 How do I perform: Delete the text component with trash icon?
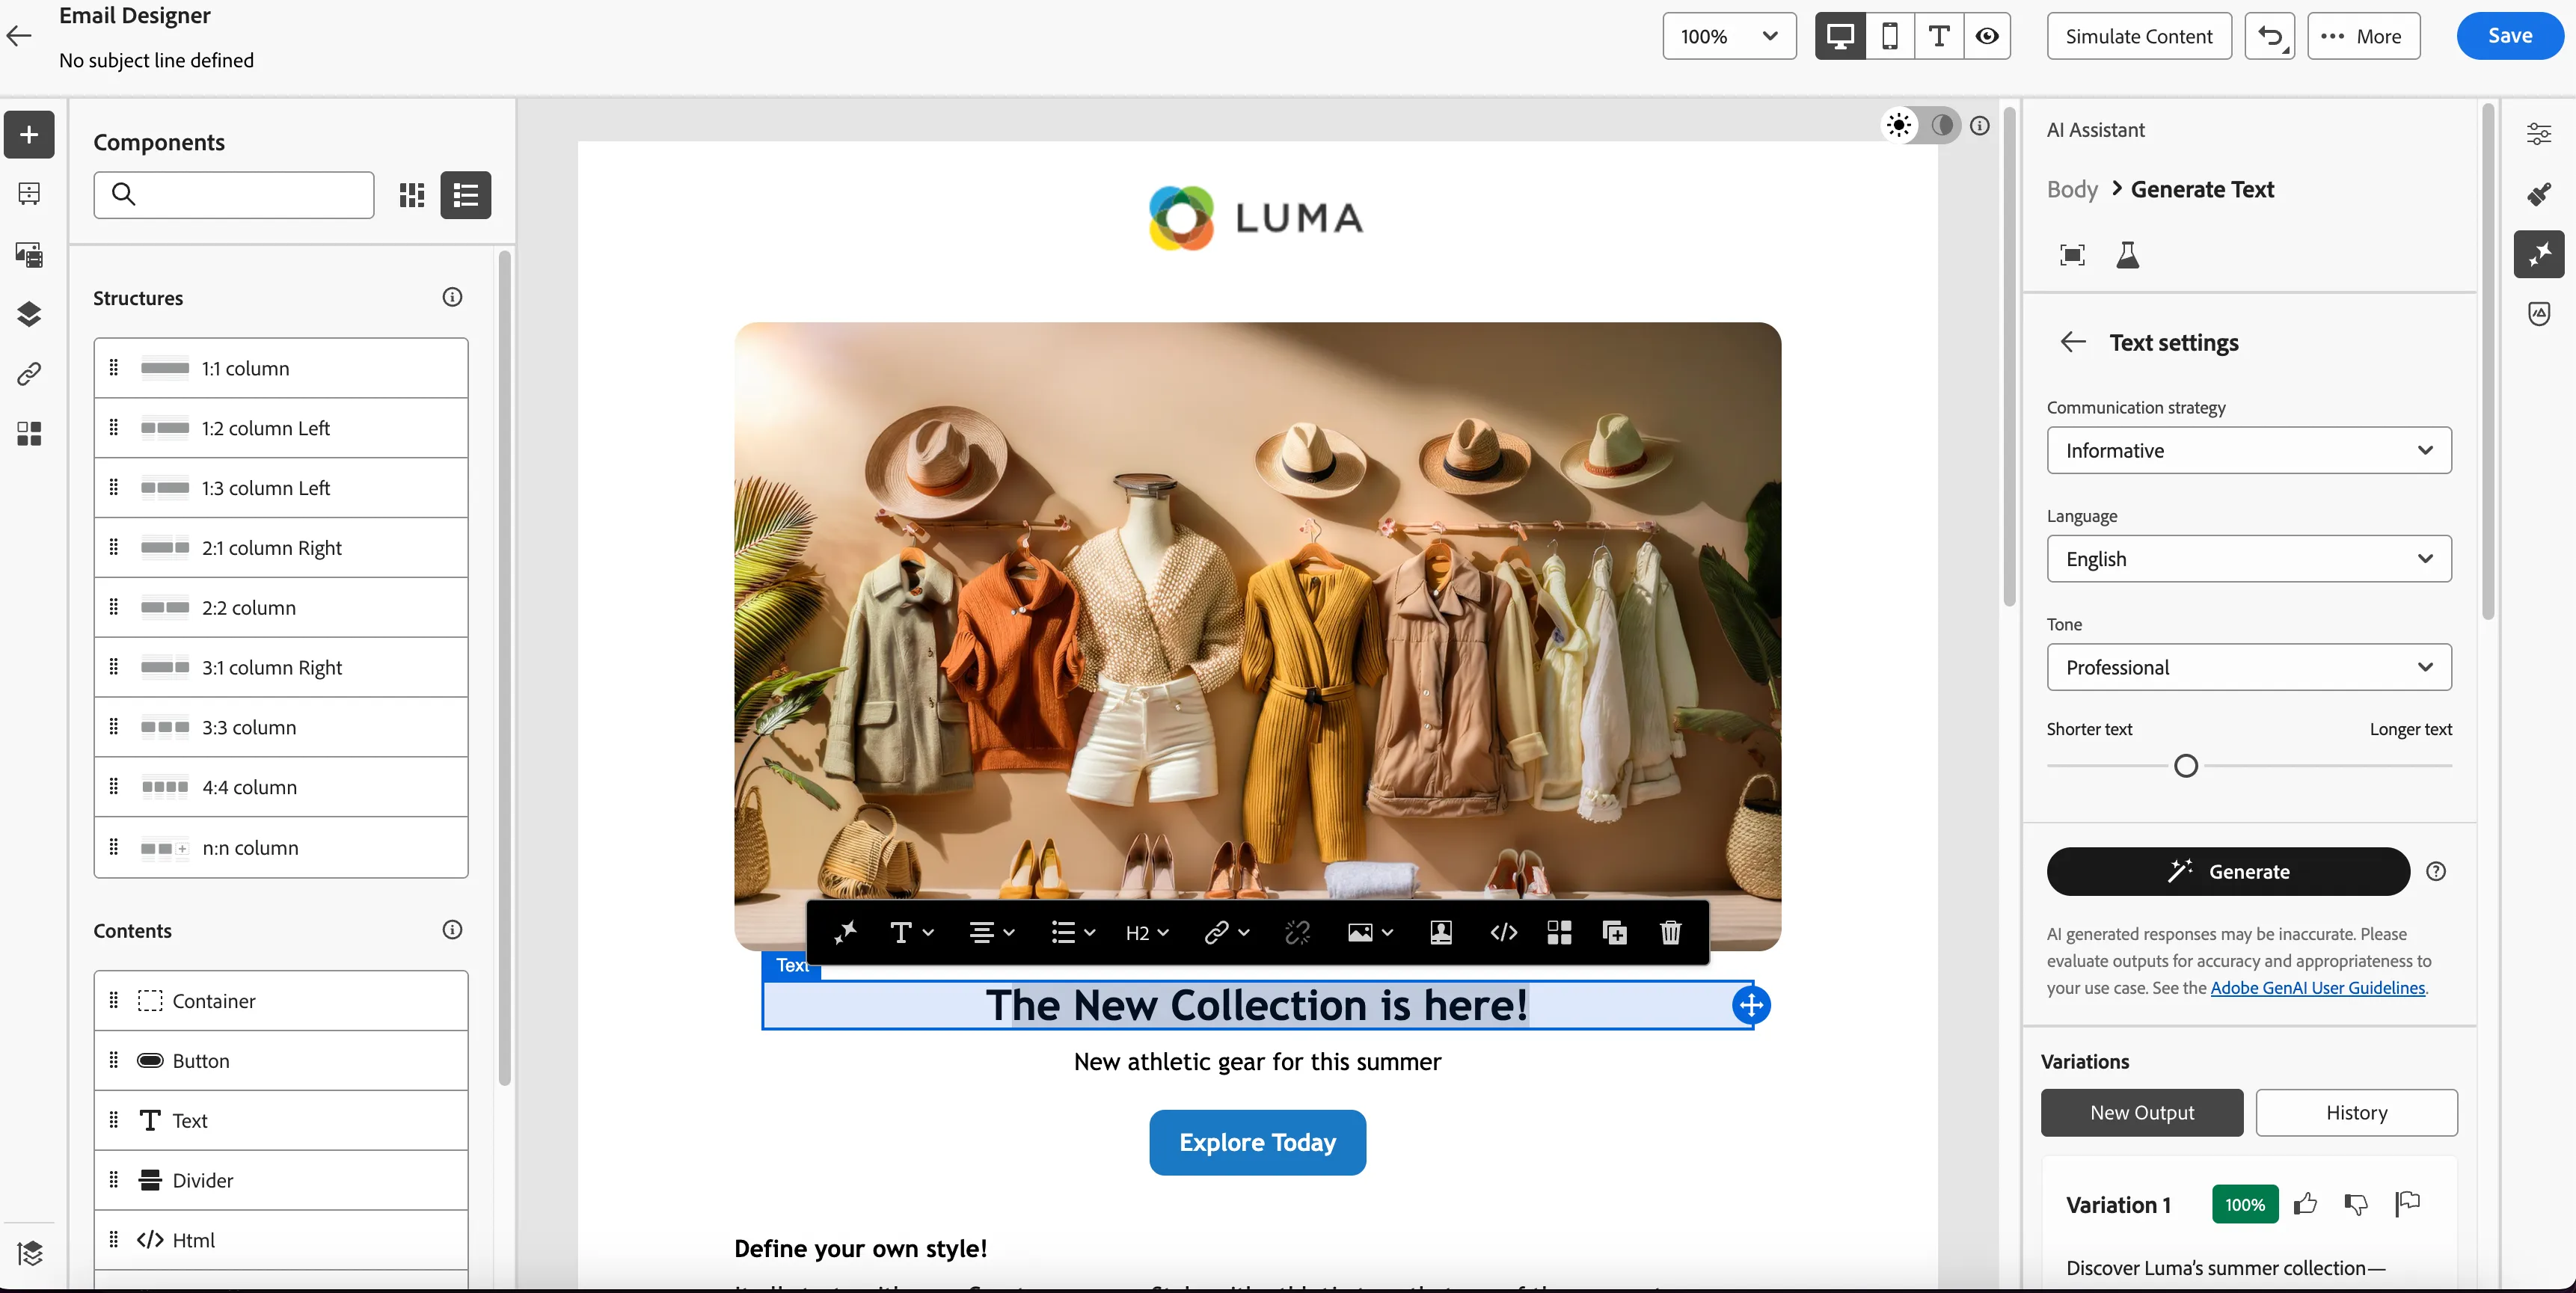tap(1670, 932)
